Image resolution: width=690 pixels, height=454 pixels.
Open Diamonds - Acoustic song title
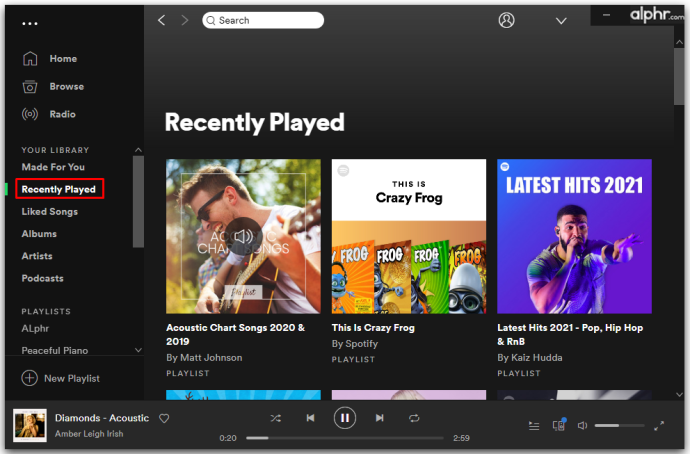point(102,418)
